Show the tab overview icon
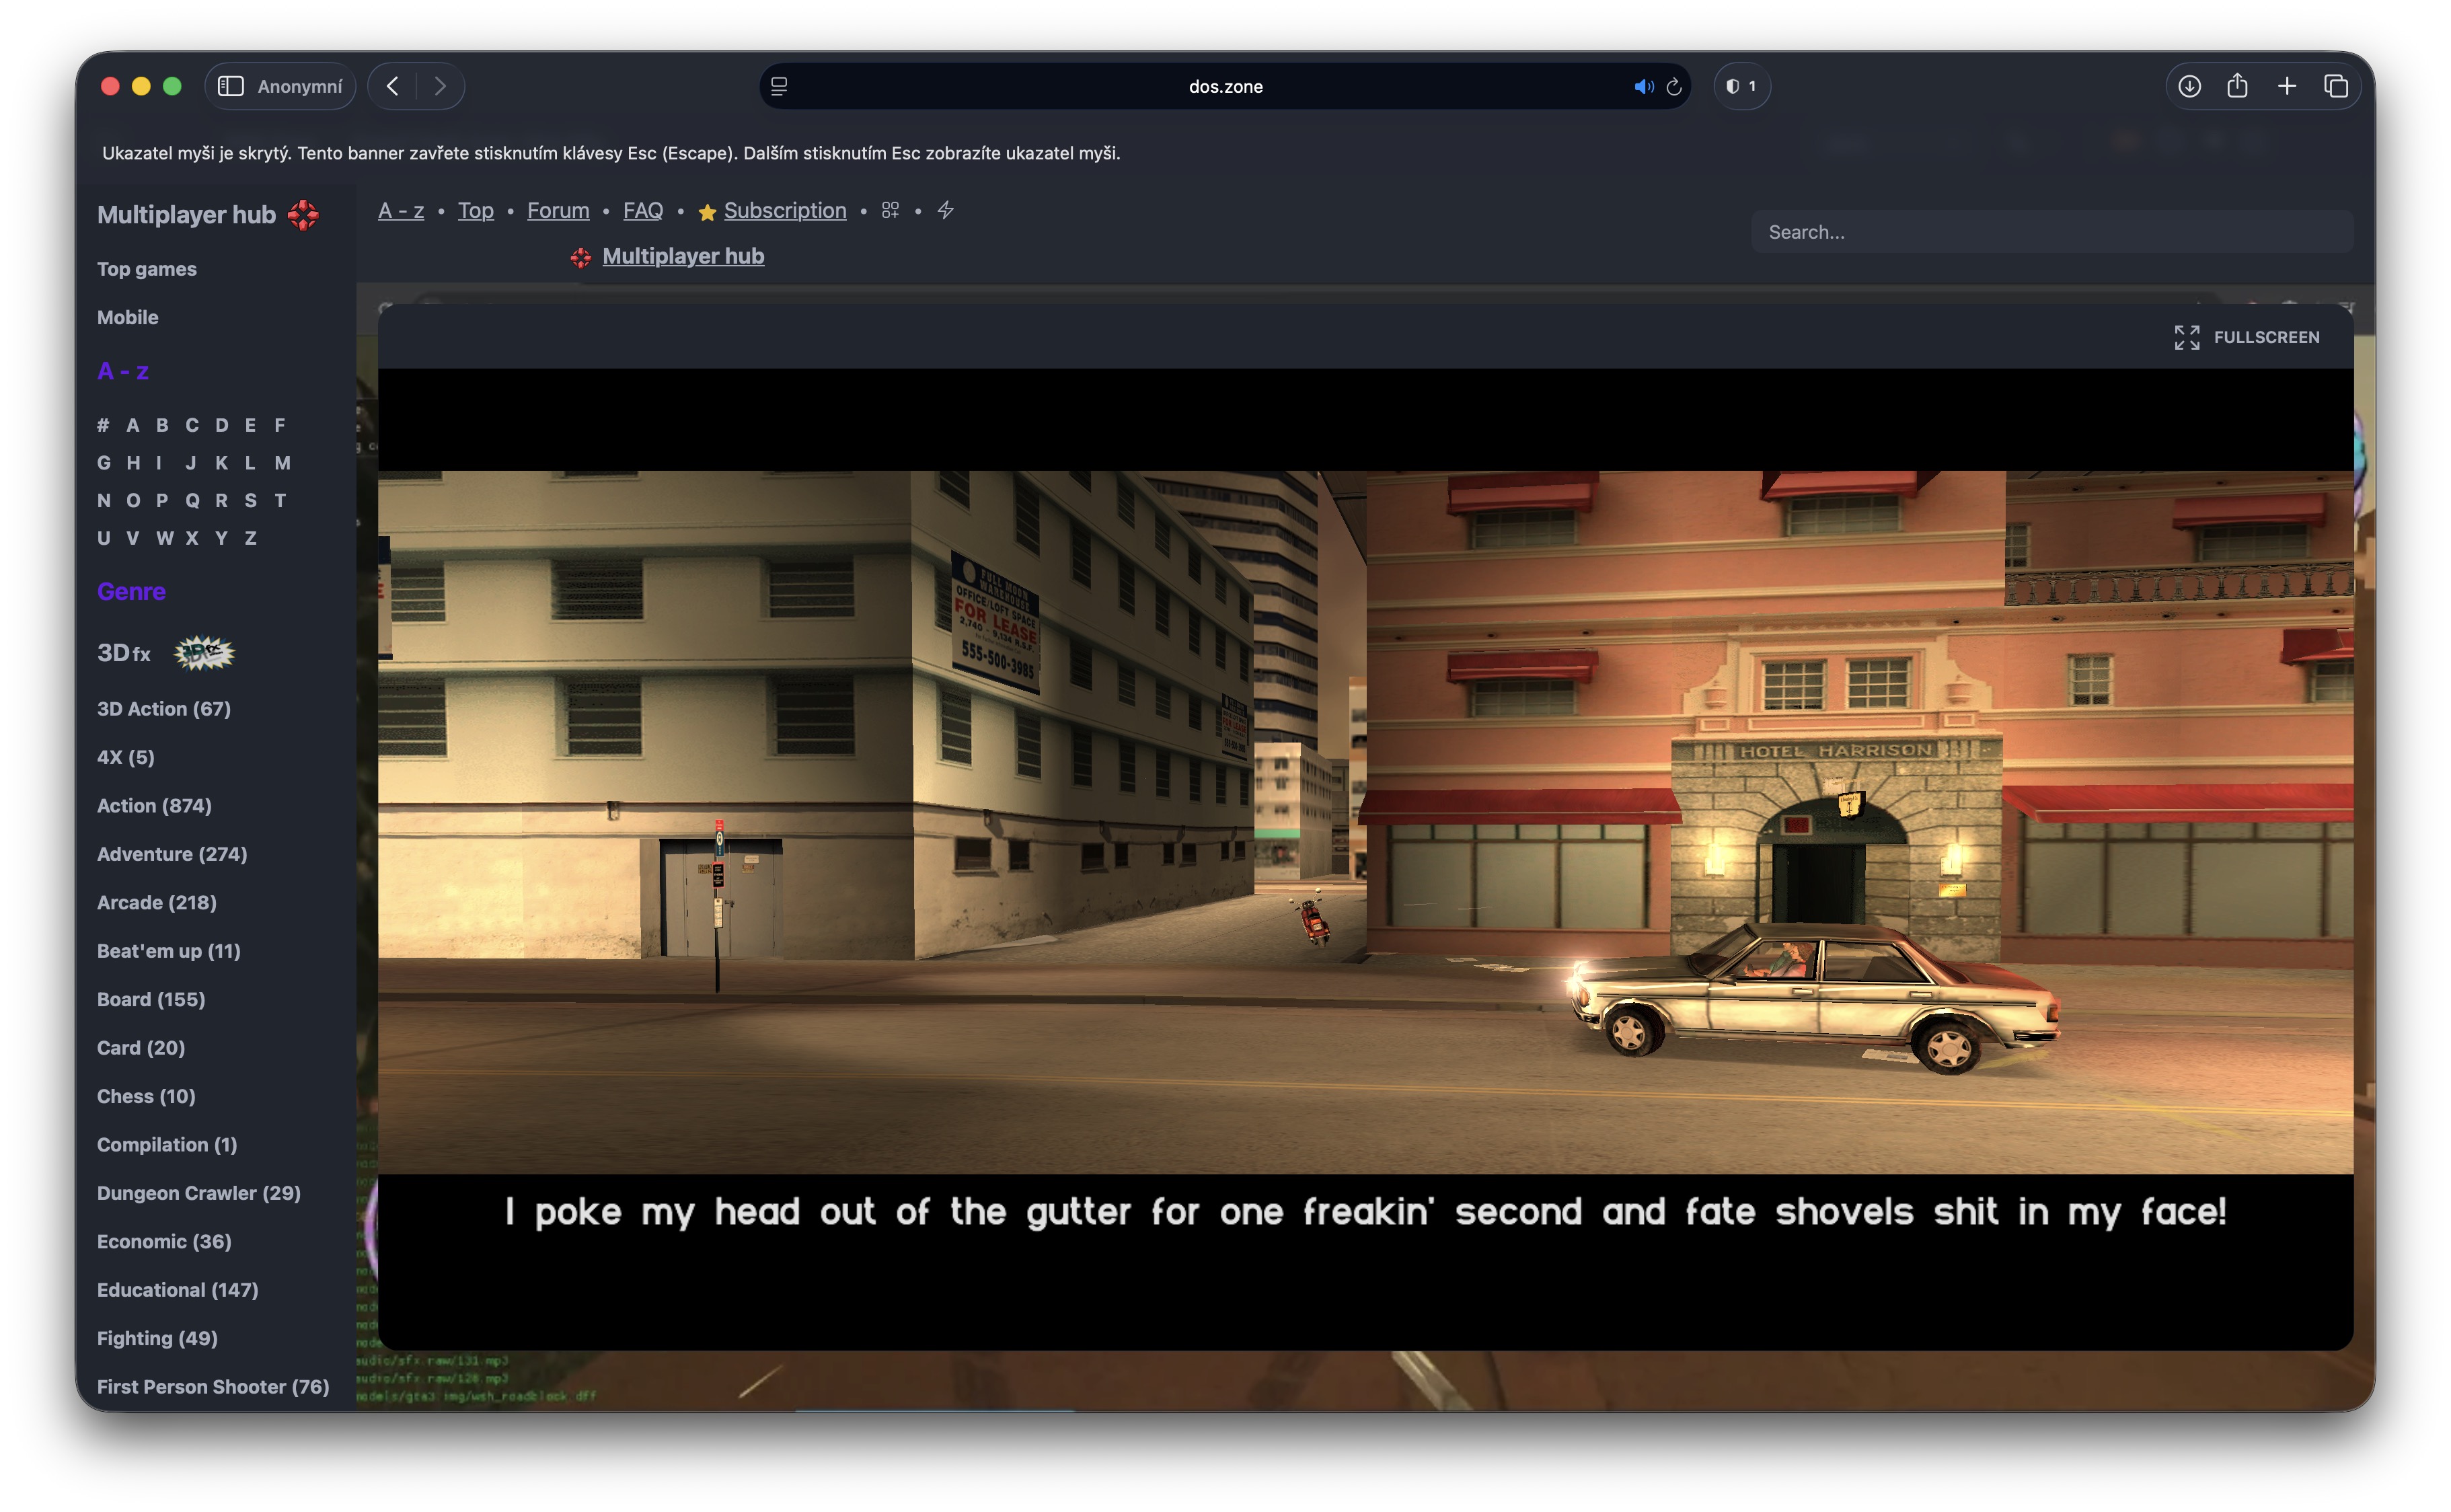Image resolution: width=2451 pixels, height=1512 pixels. (2335, 86)
